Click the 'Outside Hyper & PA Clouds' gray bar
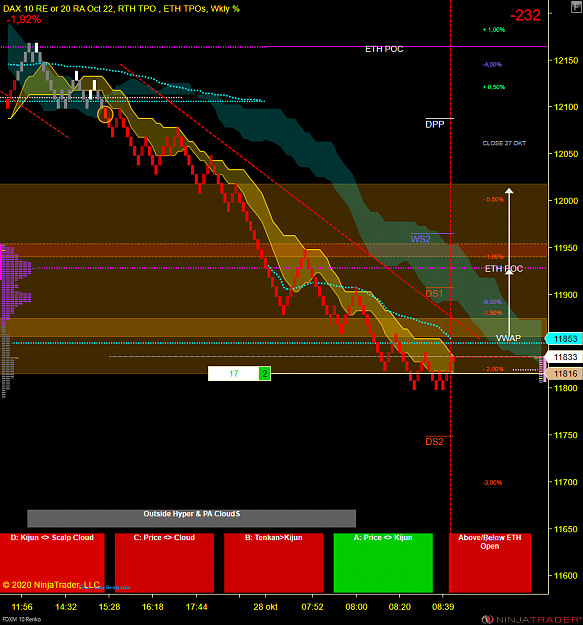The width and height of the screenshot is (583, 625). coord(191,518)
